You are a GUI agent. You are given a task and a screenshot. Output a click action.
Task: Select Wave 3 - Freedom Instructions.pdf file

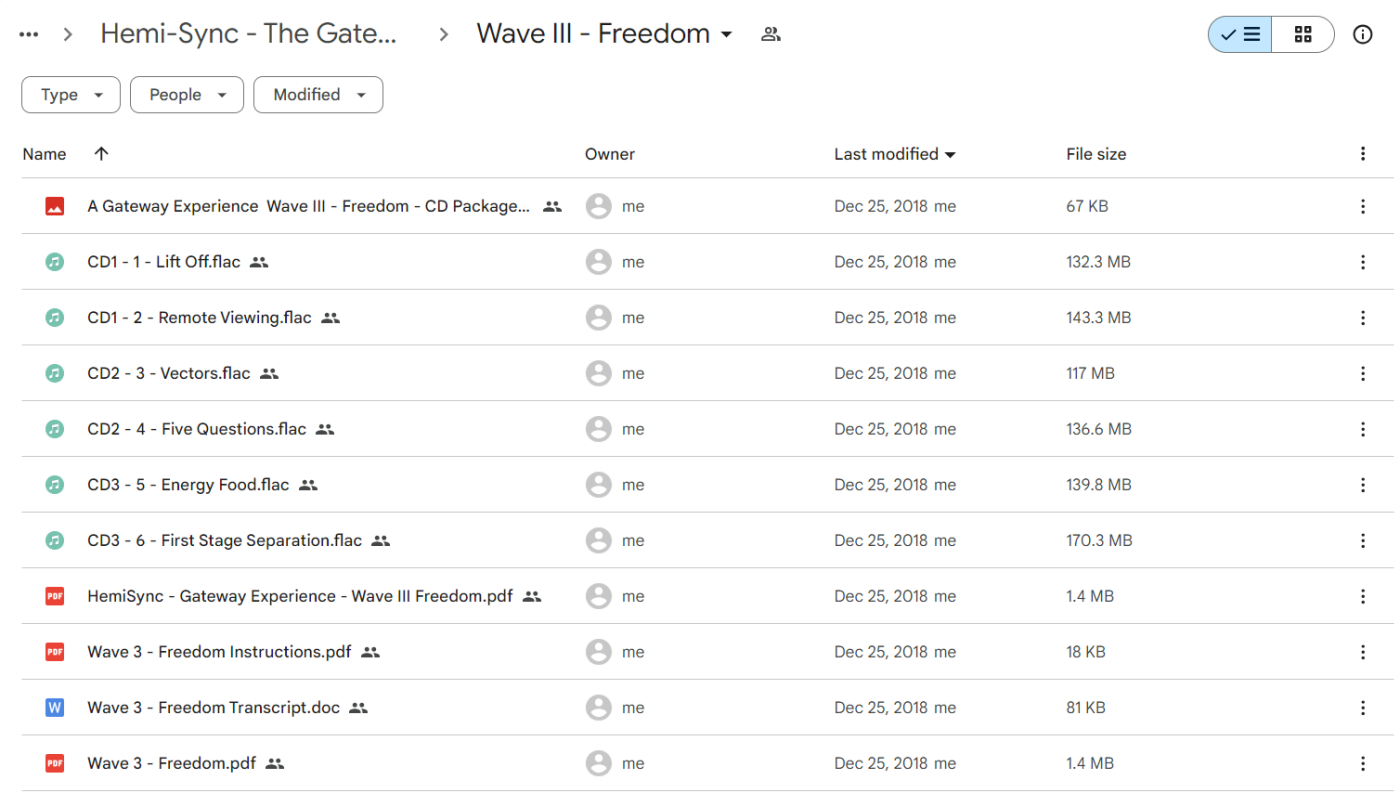click(x=219, y=652)
